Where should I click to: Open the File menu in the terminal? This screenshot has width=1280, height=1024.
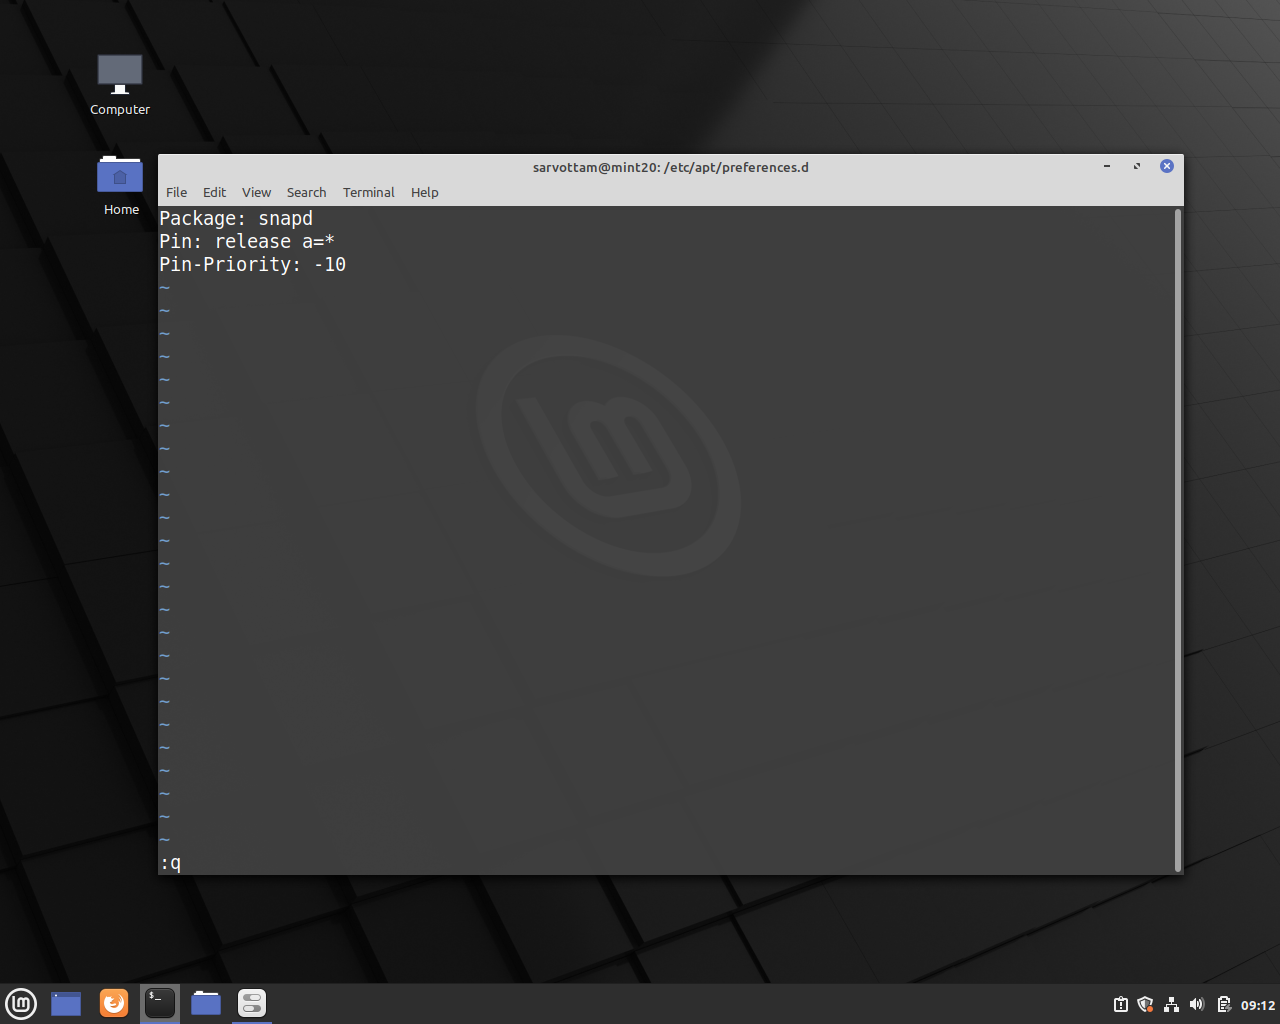coord(176,192)
